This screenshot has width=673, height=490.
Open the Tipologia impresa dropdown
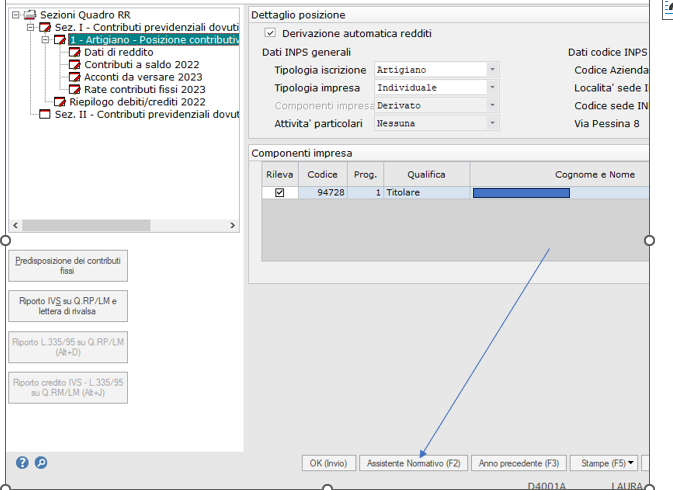coord(492,88)
